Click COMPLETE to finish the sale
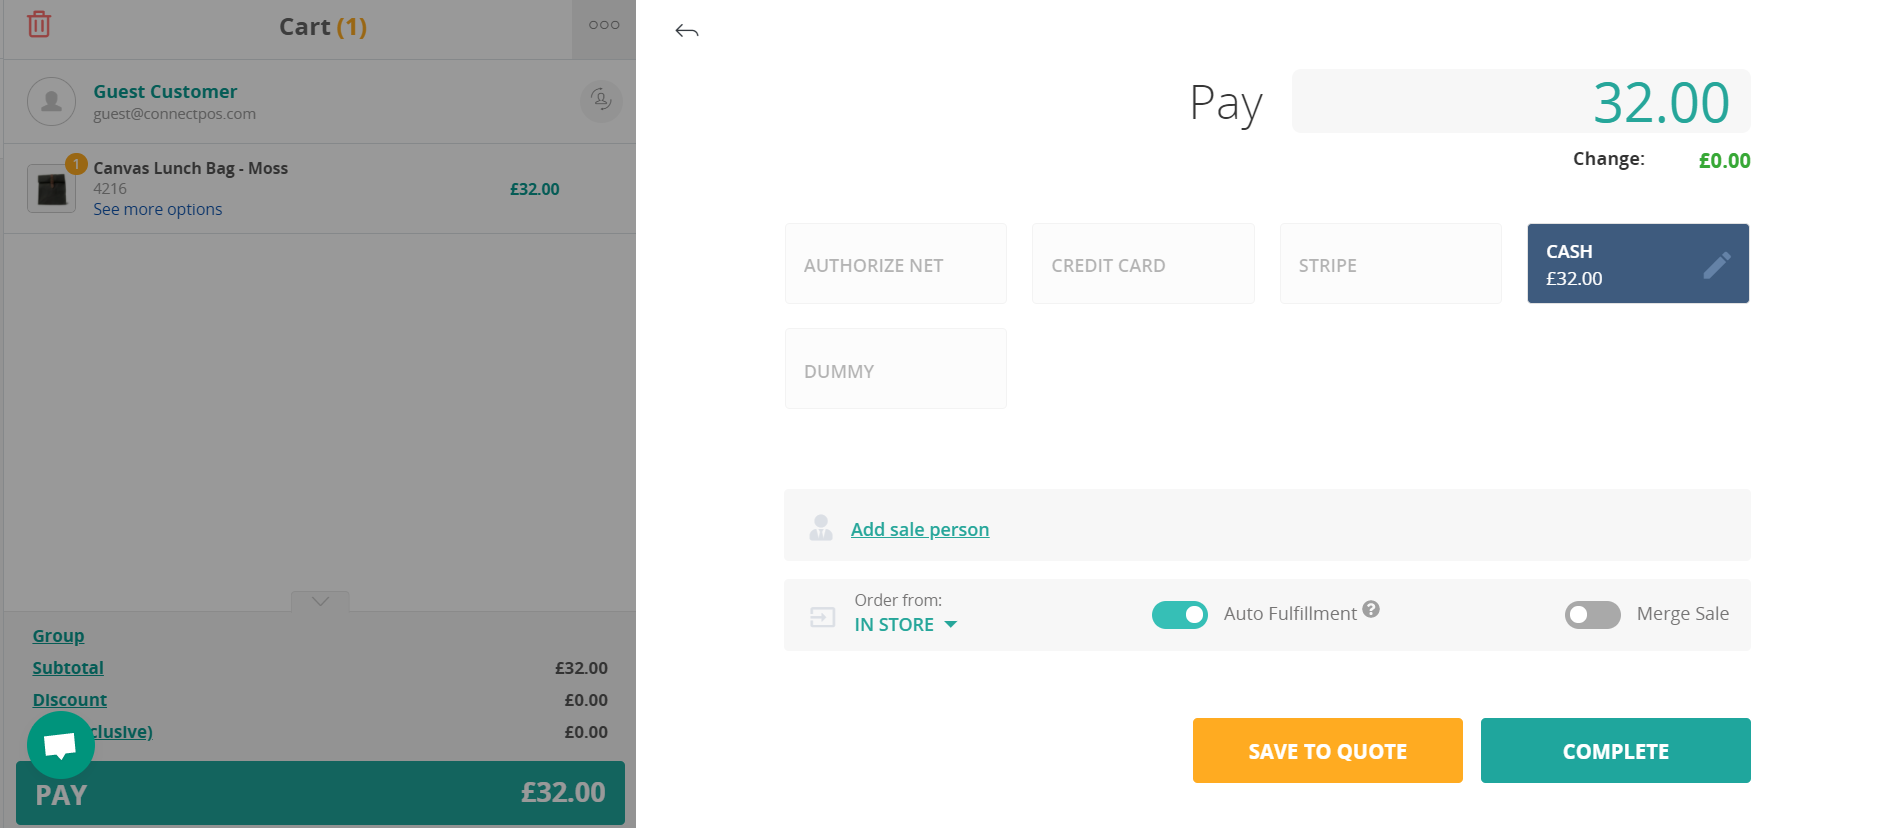Screen dimensions: 1884x828 tap(1614, 750)
